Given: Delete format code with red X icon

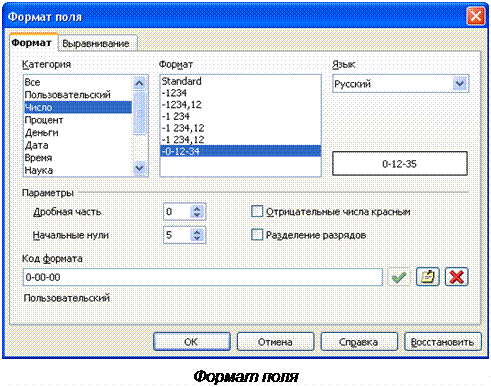Looking at the screenshot, I should (456, 277).
